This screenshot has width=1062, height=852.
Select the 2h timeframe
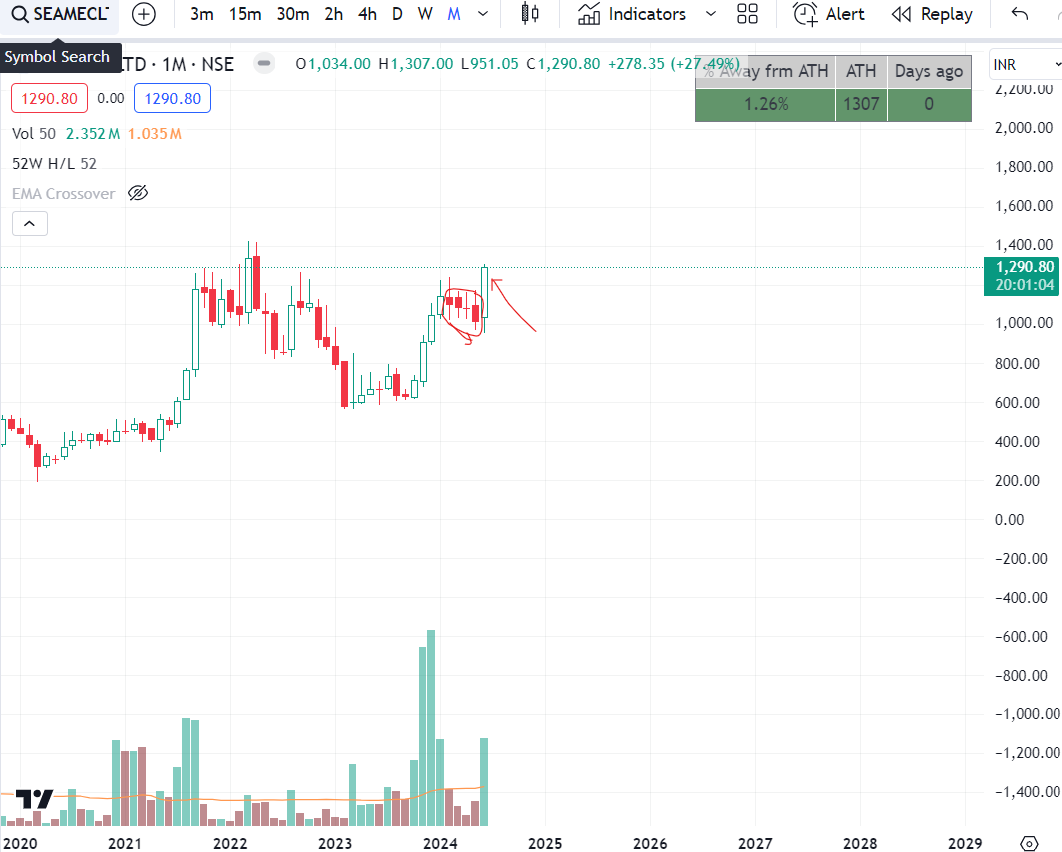pyautogui.click(x=333, y=14)
